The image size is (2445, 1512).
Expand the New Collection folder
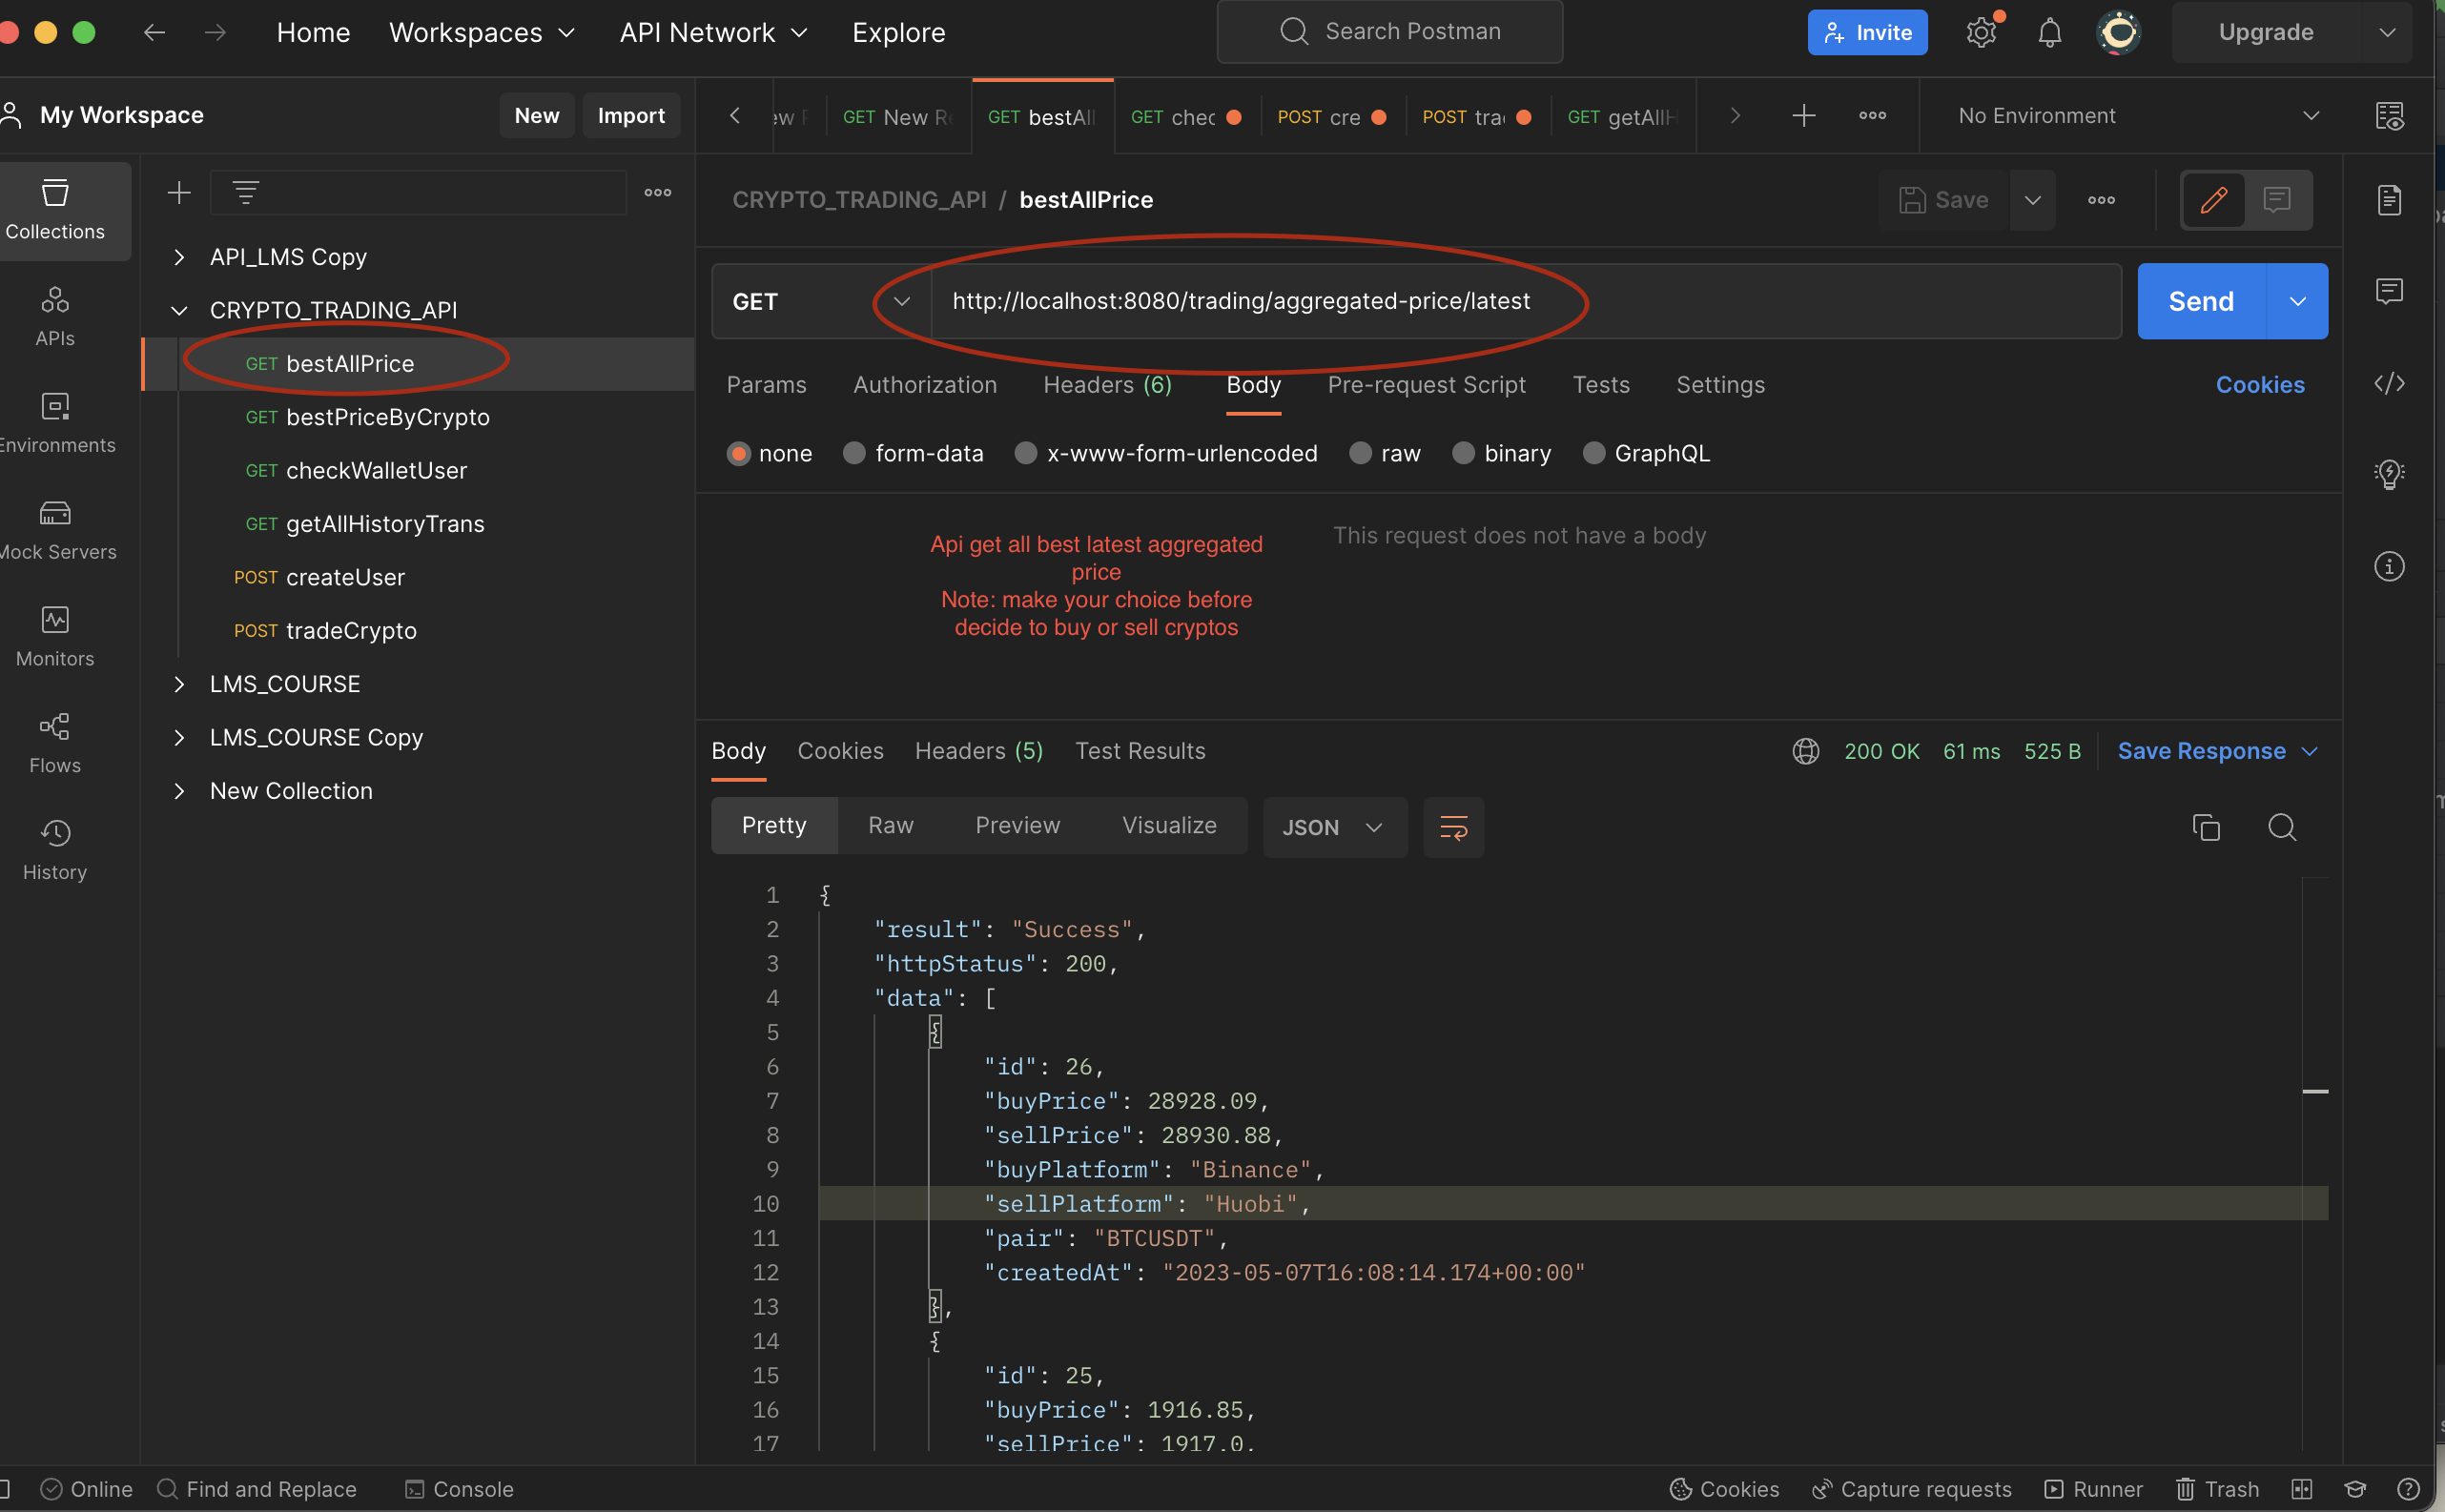point(179,791)
